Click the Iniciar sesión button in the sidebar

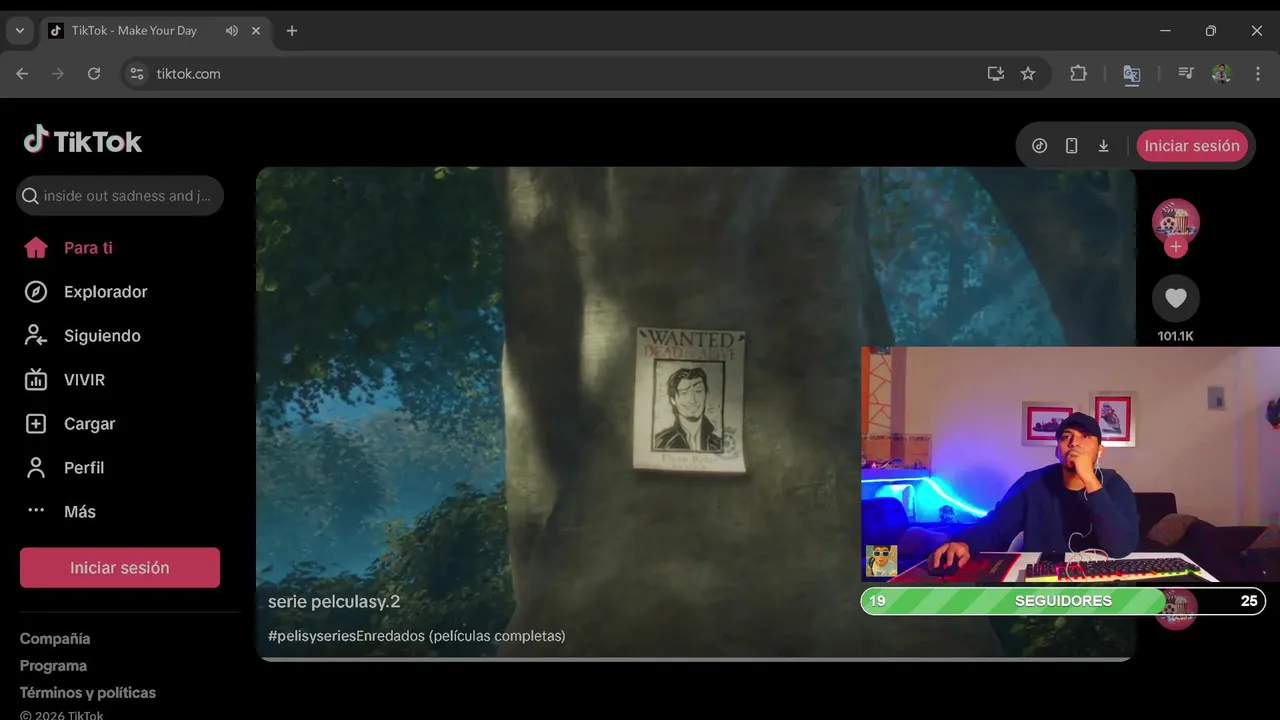point(120,568)
